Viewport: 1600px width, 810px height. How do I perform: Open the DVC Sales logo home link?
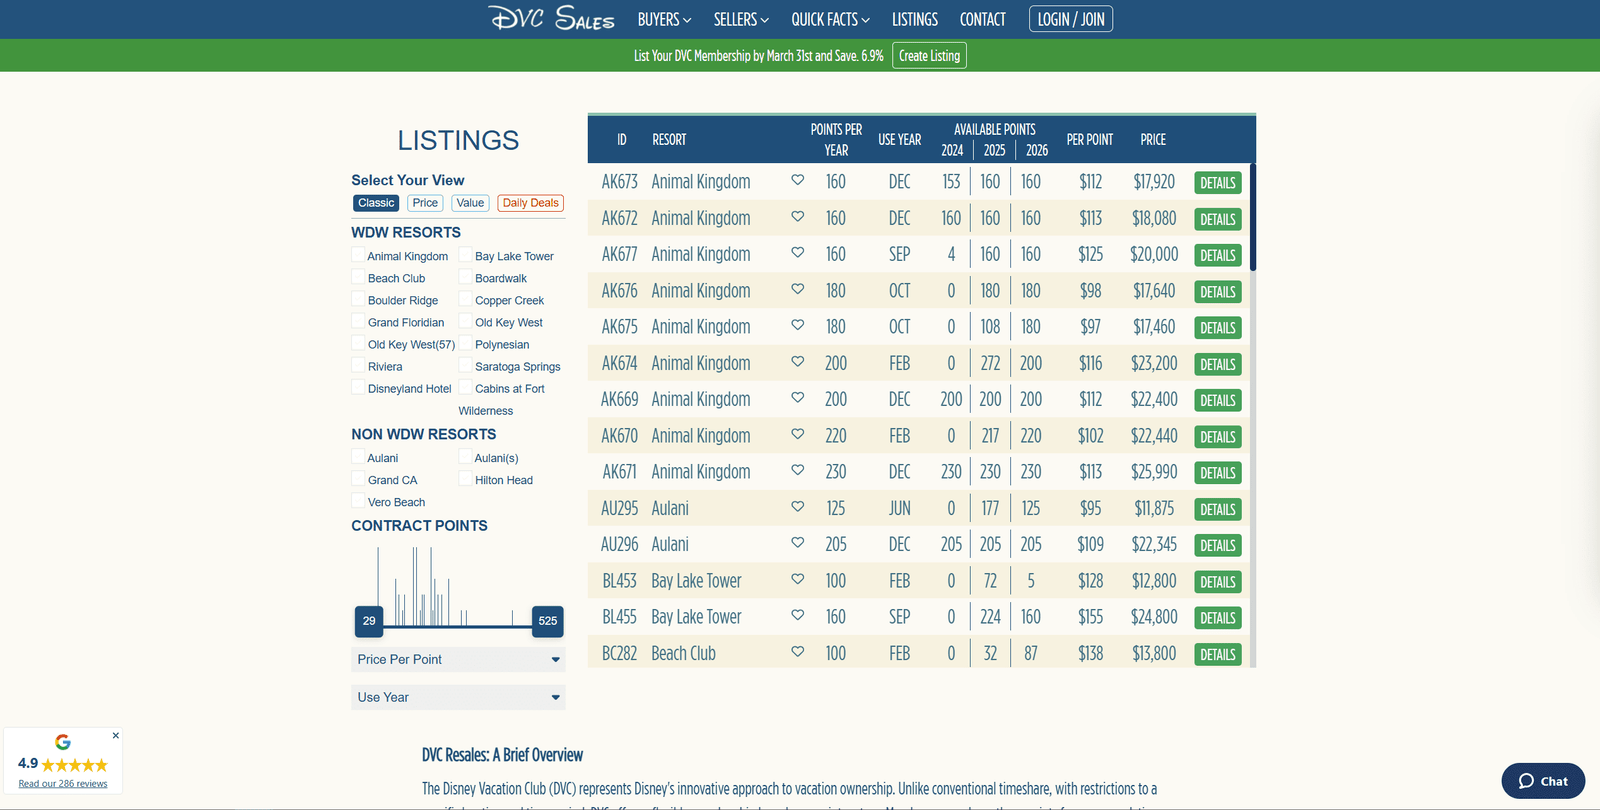[x=552, y=18]
